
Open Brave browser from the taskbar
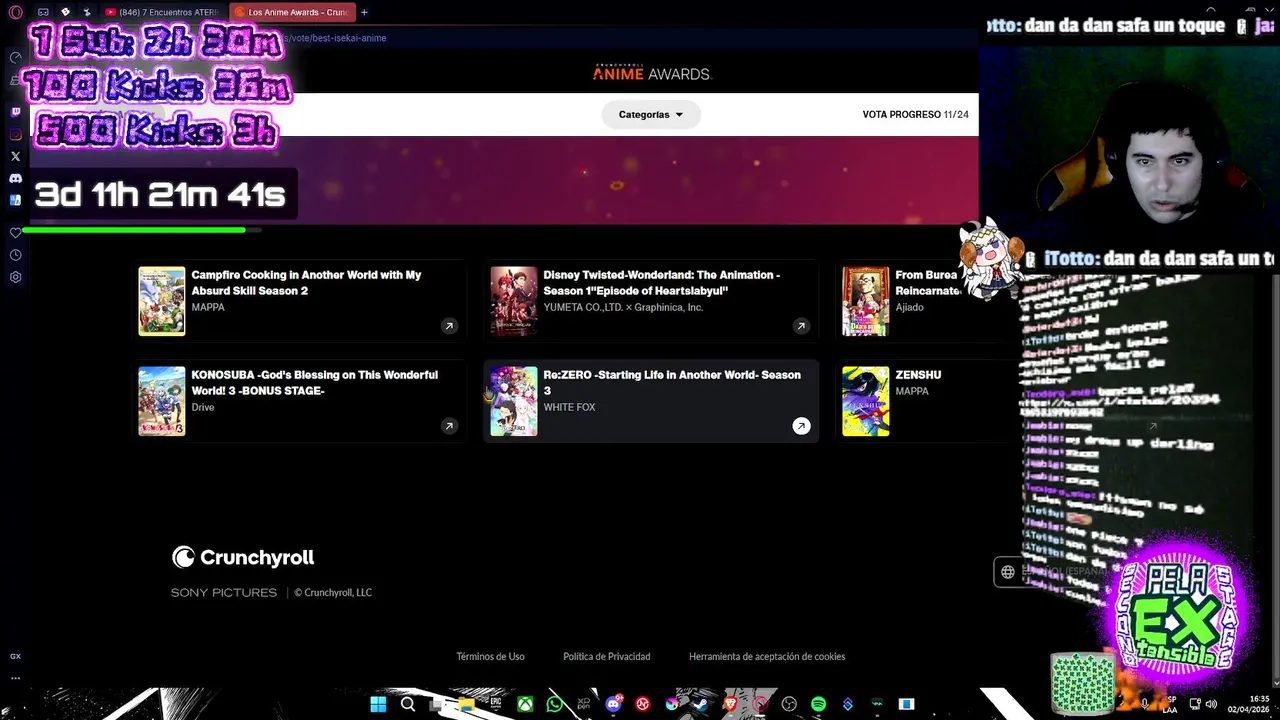coord(730,704)
